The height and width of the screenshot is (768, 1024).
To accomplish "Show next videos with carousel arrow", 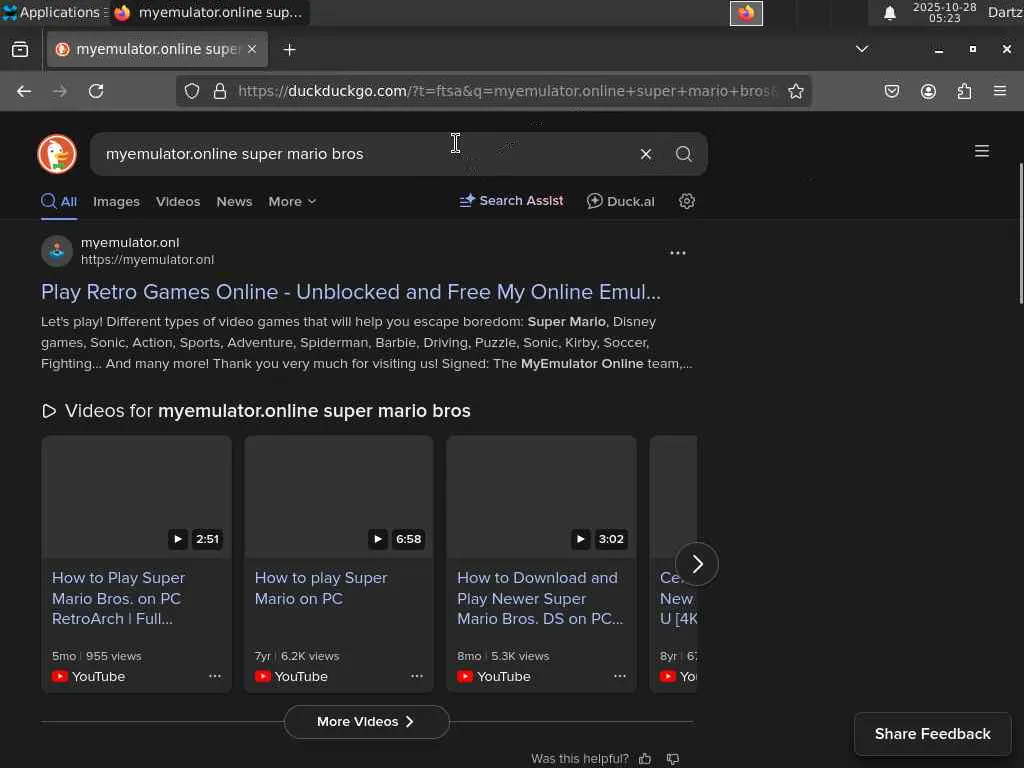I will (x=697, y=564).
